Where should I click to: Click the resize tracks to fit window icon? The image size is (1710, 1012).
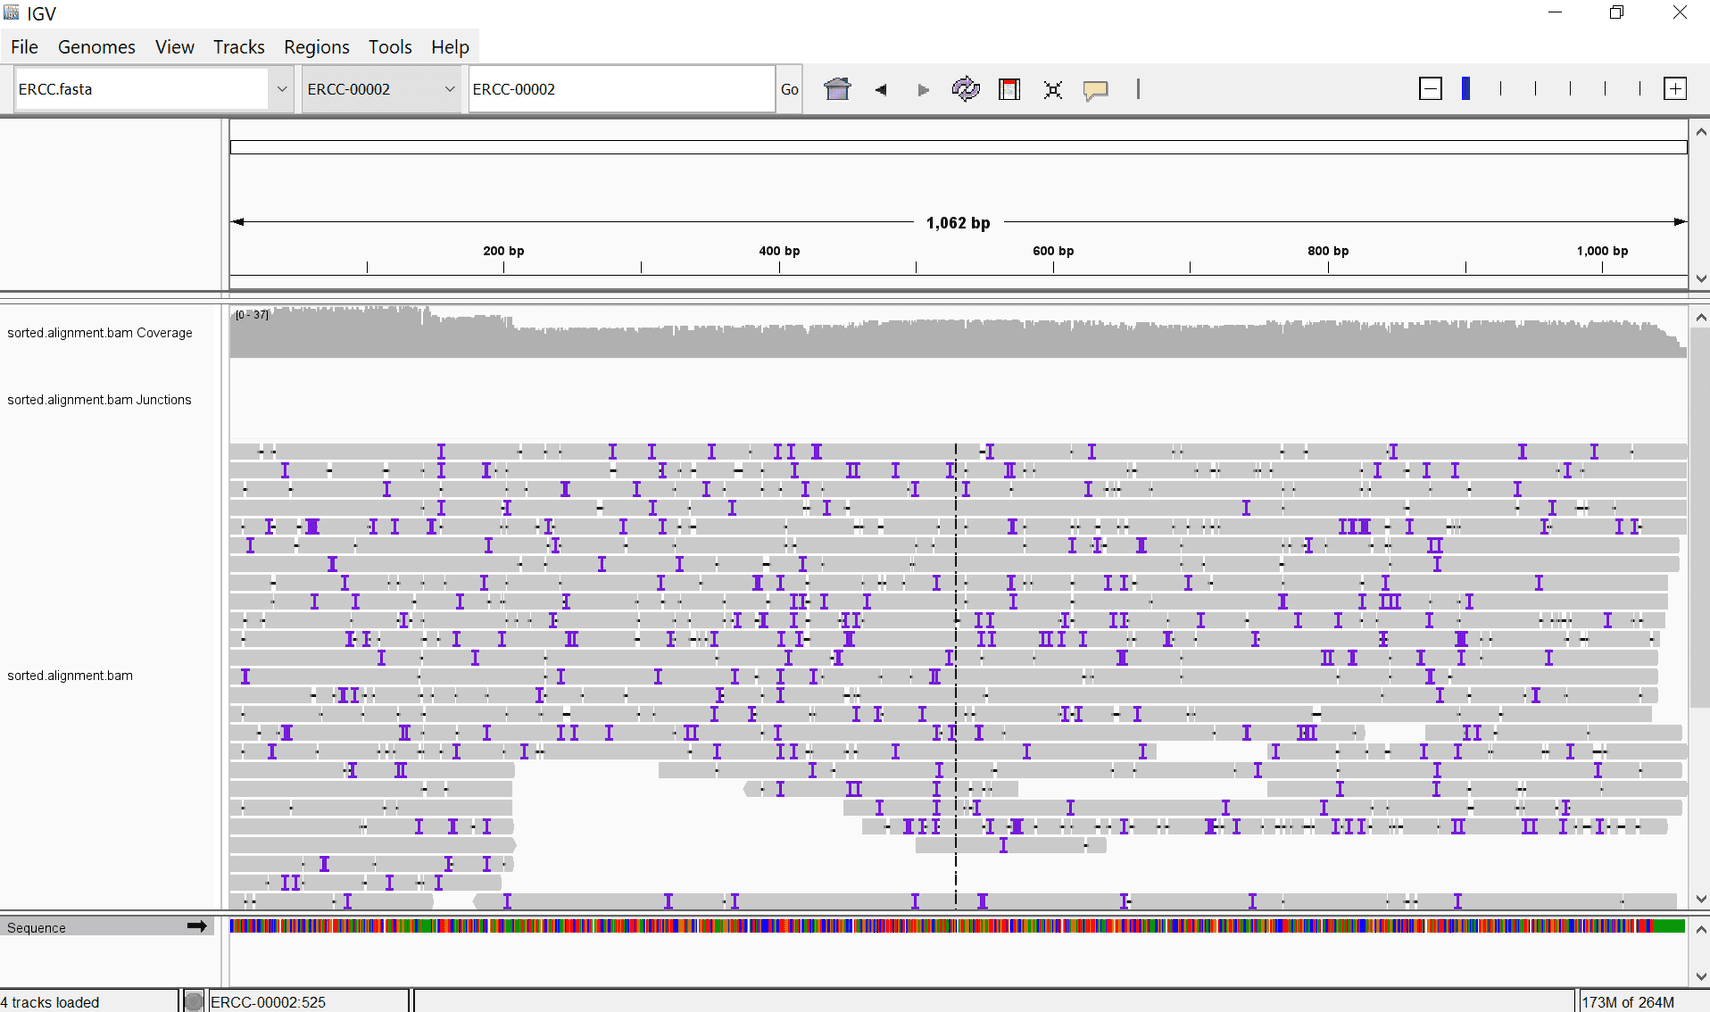click(1053, 89)
